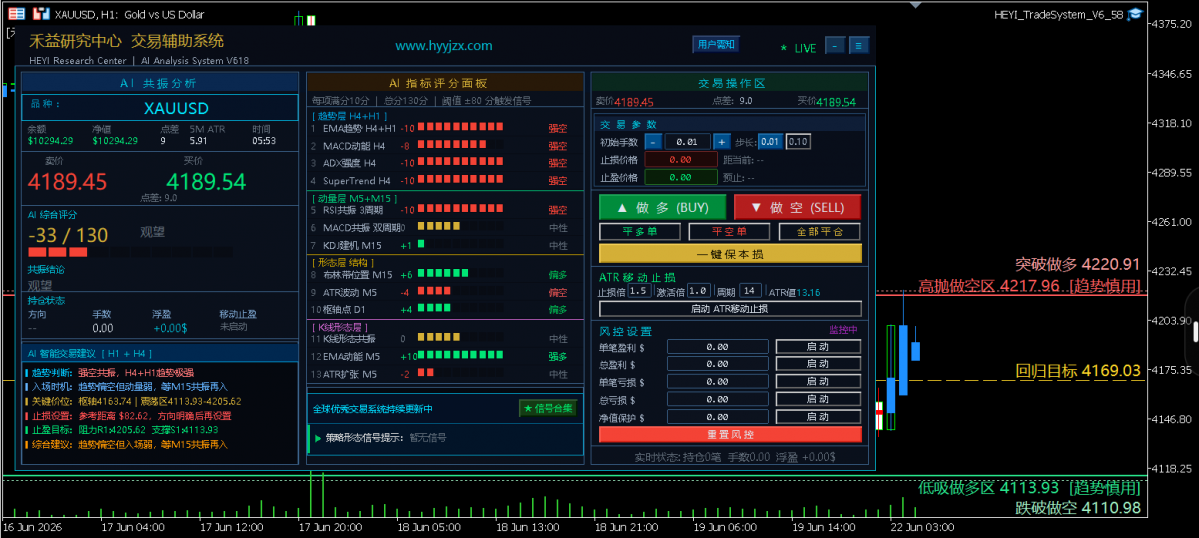Screen dimensions: 1199x538
Task: Close all positions with 全部平仓
Action: pos(820,232)
